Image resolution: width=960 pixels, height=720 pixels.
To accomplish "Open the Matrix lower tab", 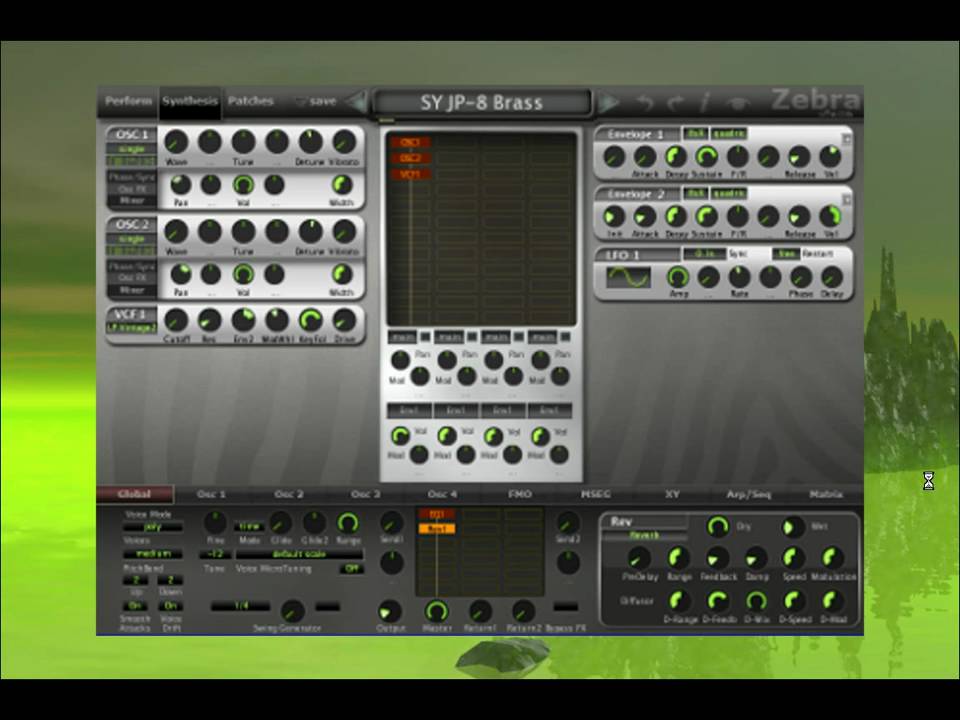I will [826, 494].
